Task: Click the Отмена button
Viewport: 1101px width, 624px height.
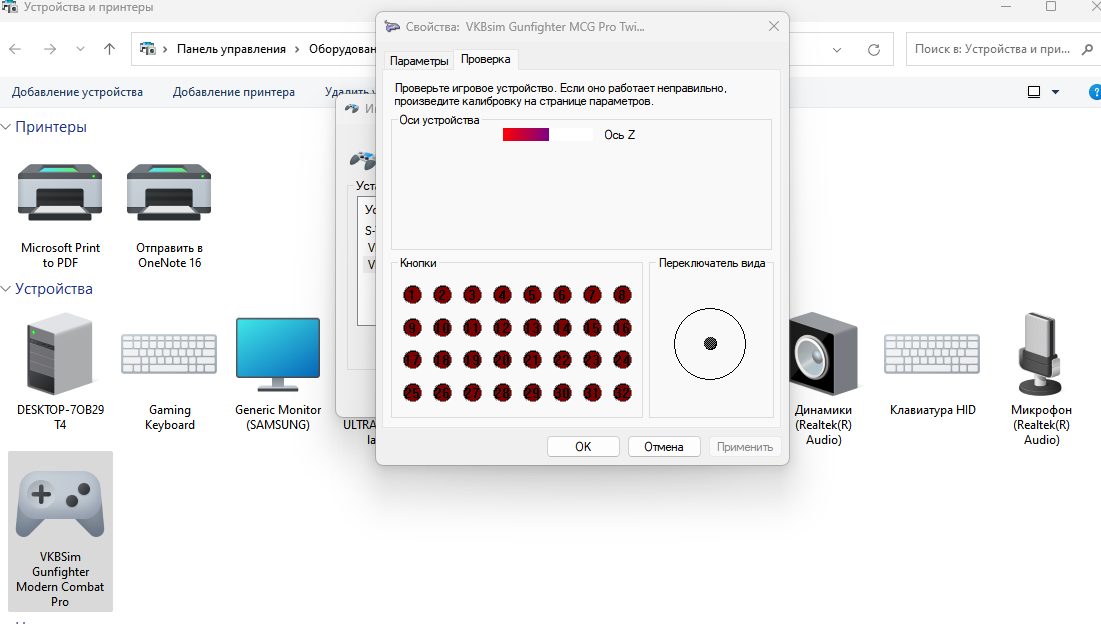Action: 663,447
